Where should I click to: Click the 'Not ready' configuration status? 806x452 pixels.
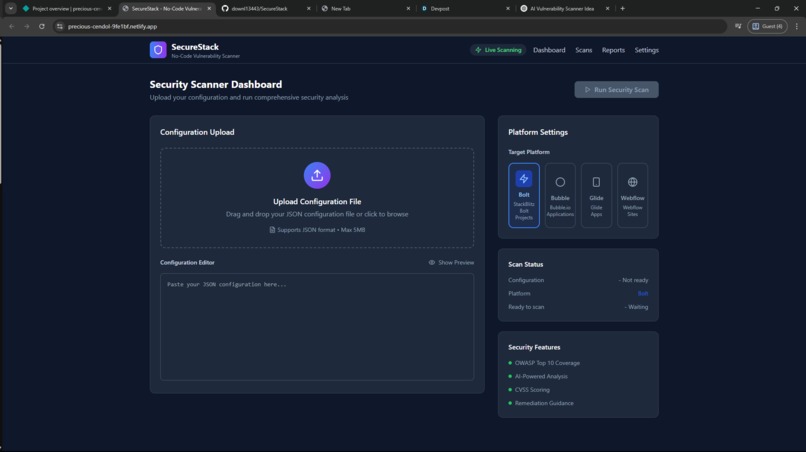pyautogui.click(x=633, y=280)
